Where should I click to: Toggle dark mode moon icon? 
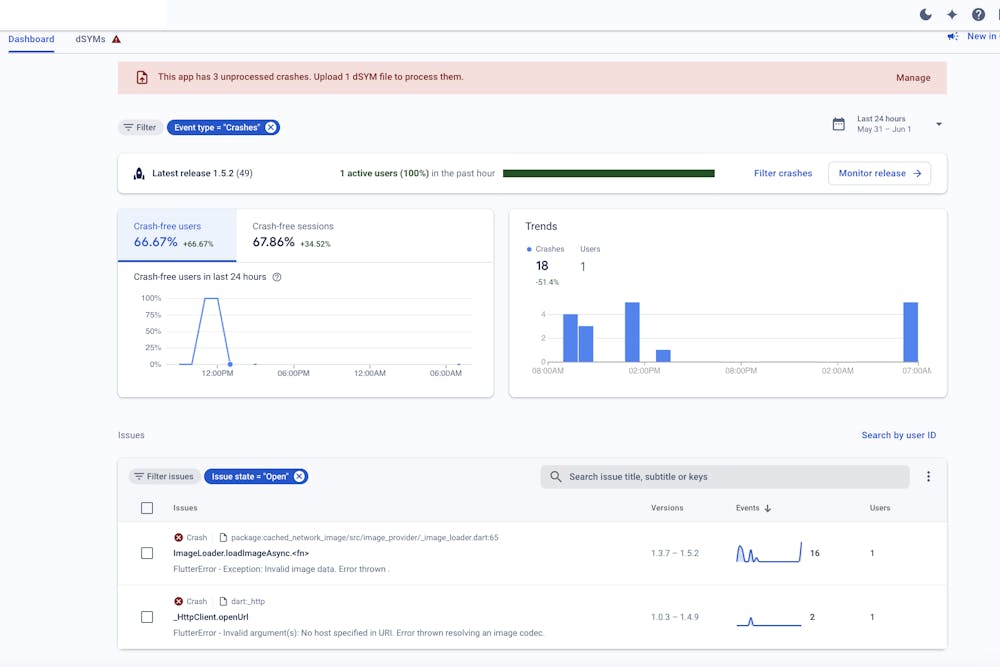click(x=925, y=14)
